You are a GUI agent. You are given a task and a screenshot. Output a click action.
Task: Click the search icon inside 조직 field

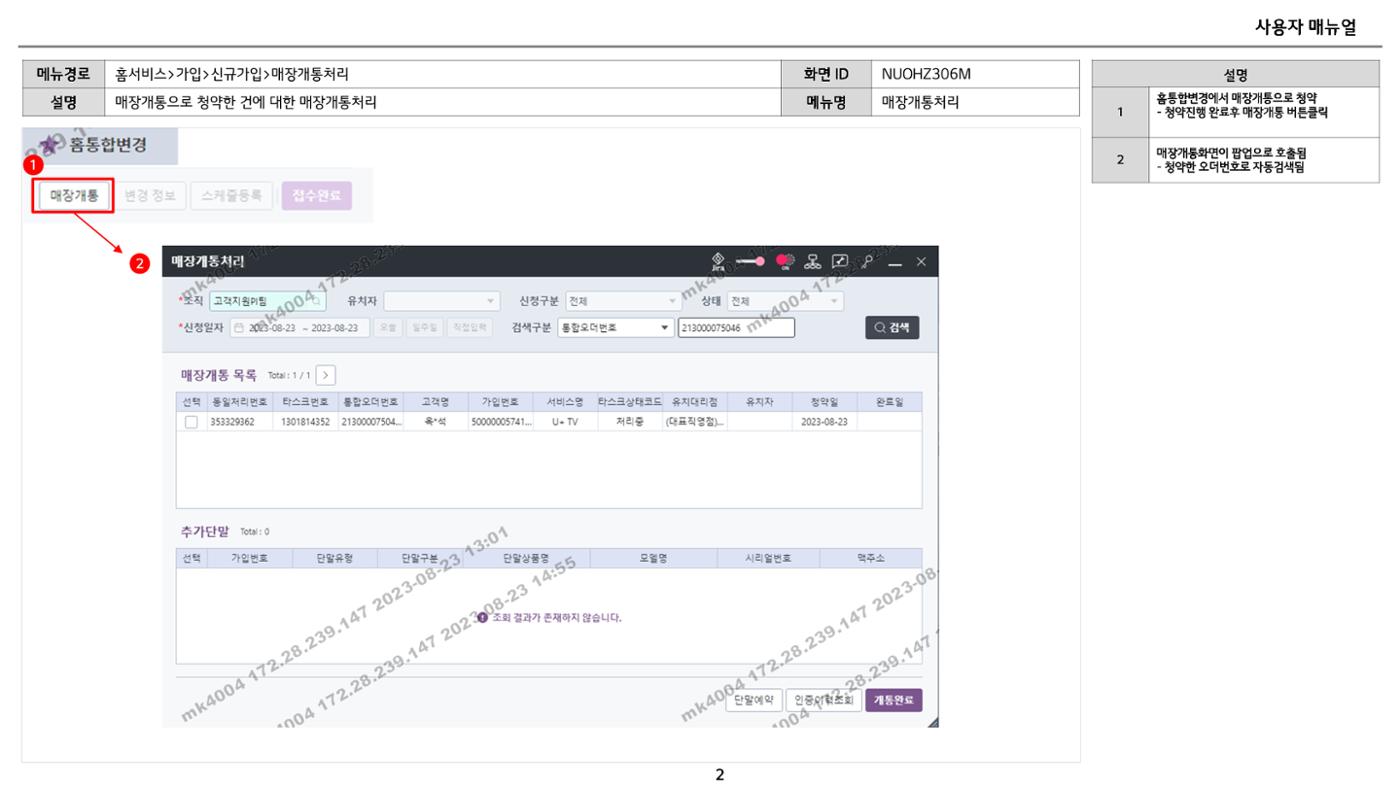316,301
